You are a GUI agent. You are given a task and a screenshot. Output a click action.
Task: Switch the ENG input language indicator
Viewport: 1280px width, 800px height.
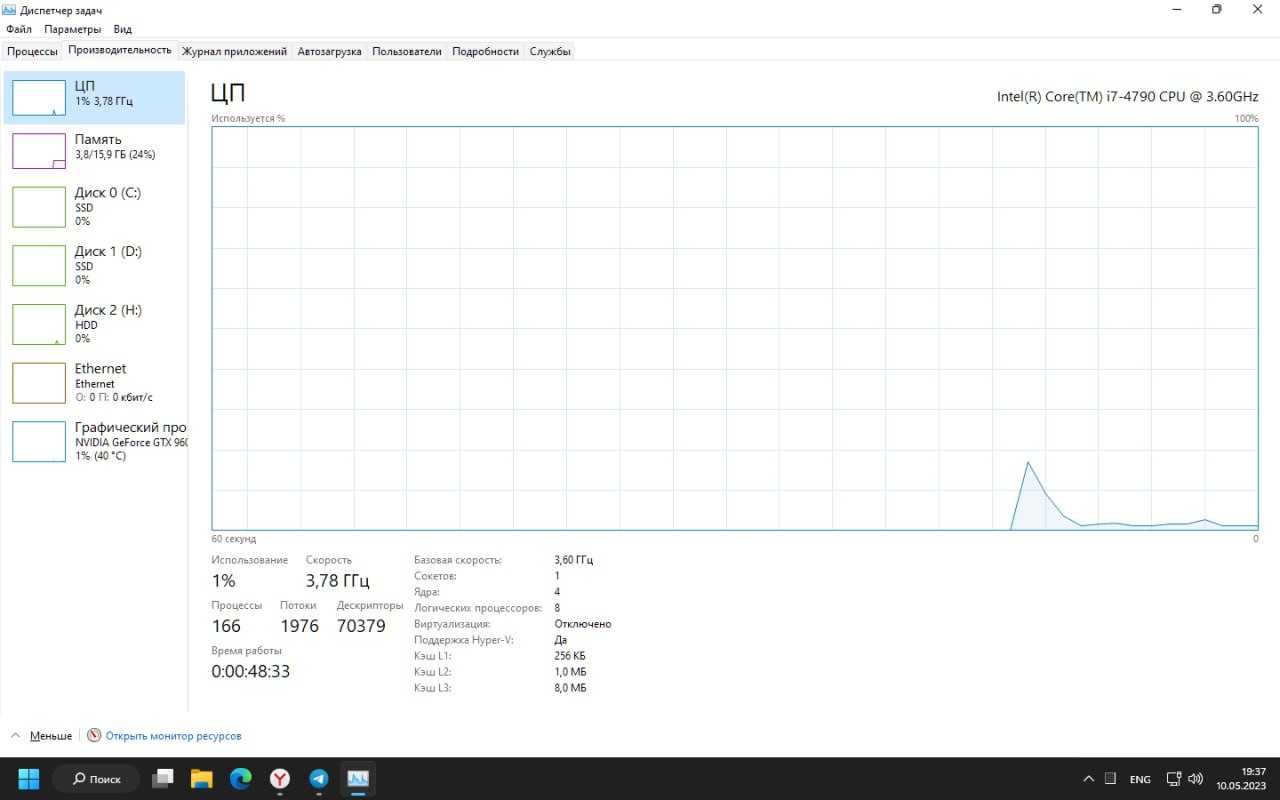tap(1140, 779)
